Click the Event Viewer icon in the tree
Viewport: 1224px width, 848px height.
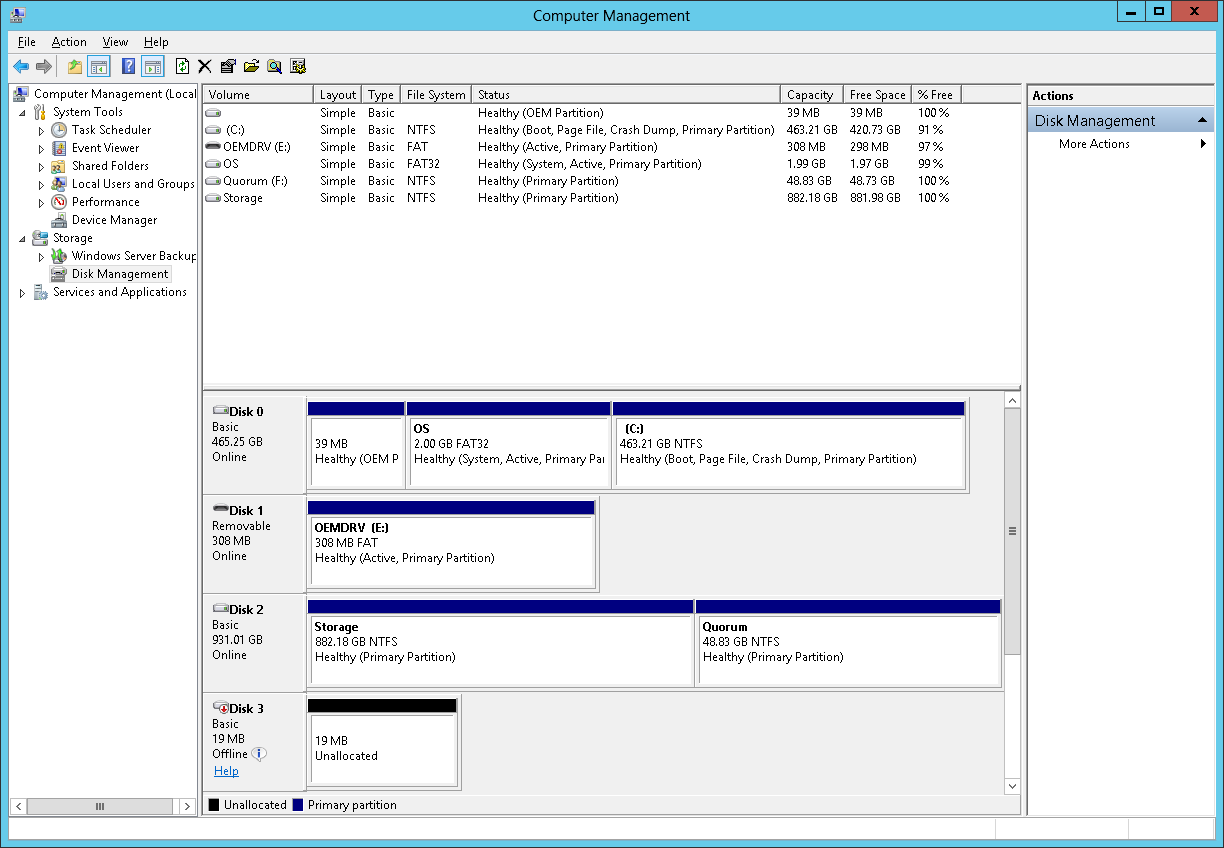pyautogui.click(x=59, y=148)
